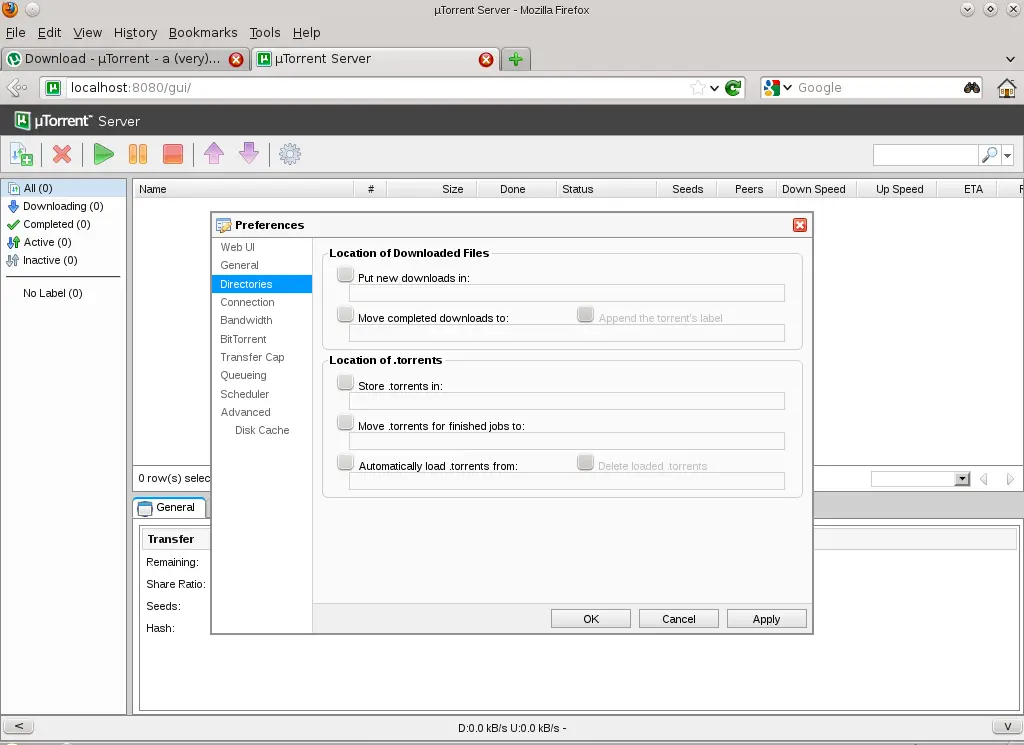Enable 'Move .torrents for finished jobs to' checkbox
This screenshot has width=1024, height=745.
(x=345, y=422)
